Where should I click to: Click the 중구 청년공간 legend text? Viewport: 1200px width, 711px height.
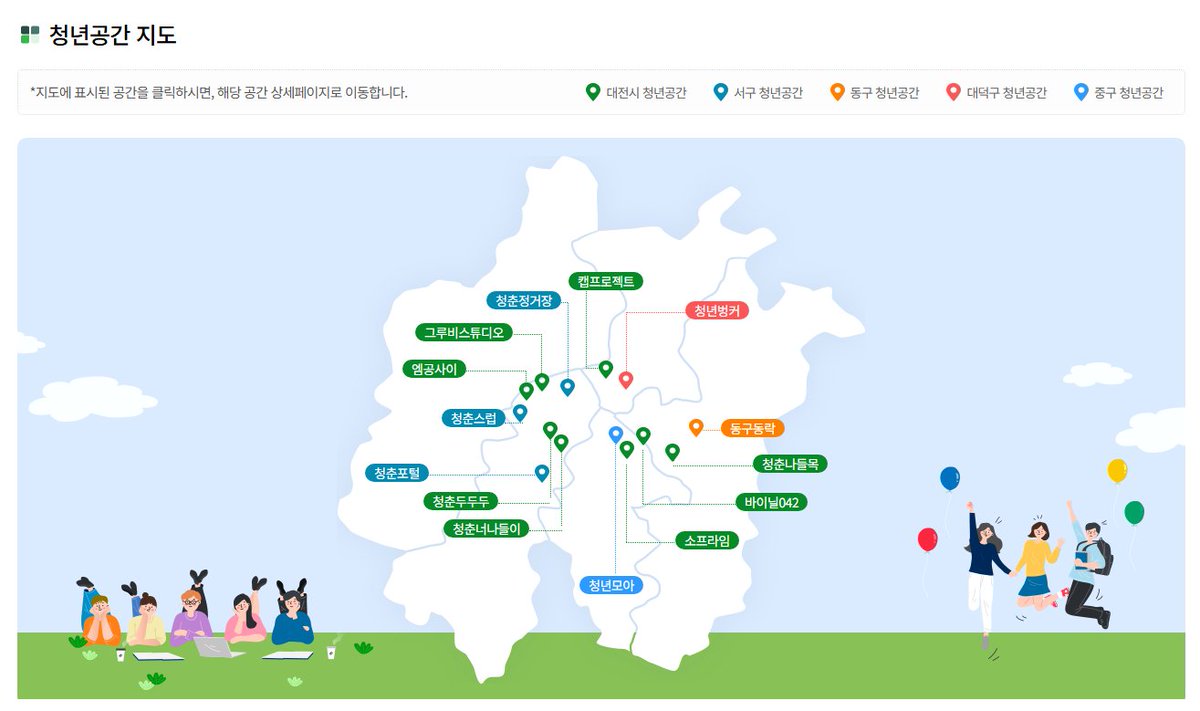click(1129, 93)
